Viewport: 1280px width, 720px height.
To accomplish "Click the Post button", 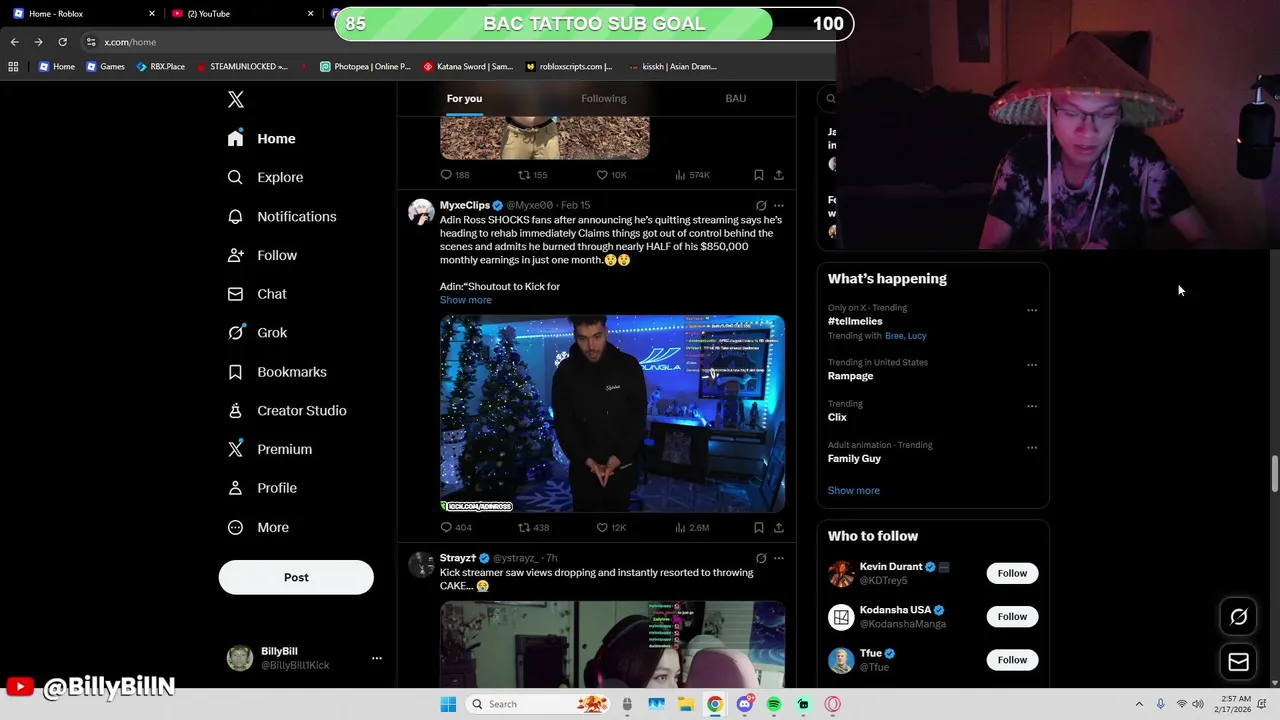I will 296,577.
